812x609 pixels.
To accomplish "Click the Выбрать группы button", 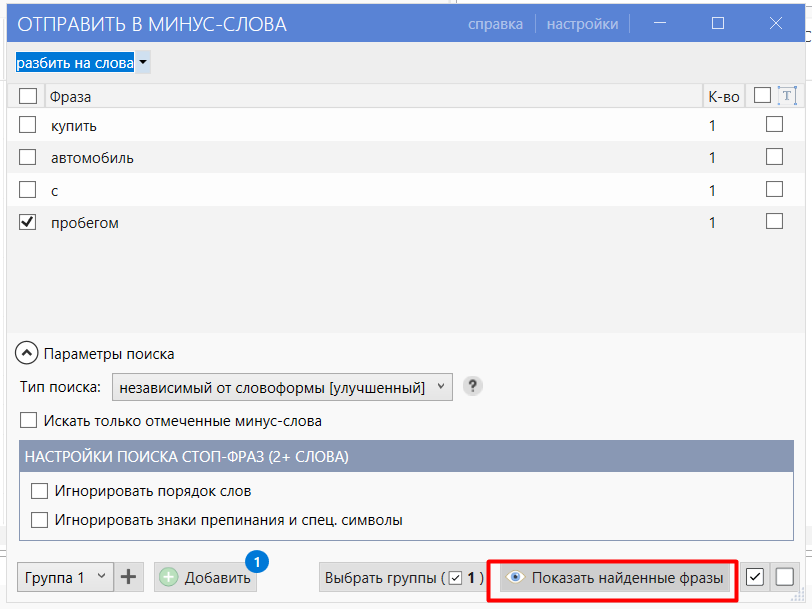I will (403, 577).
